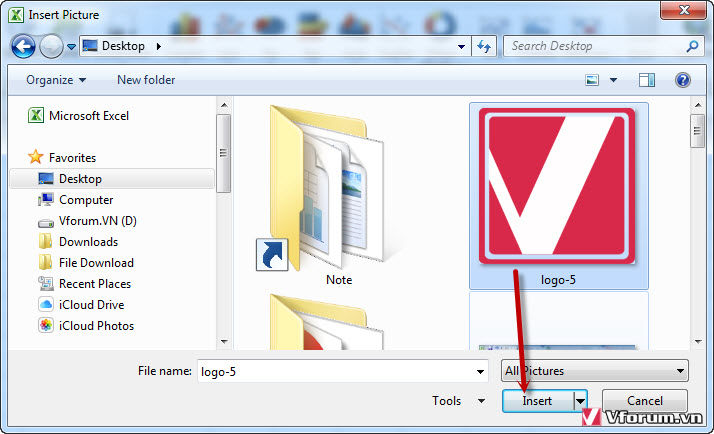Click the Desktop icon in address bar
Viewport: 714px width, 434px height.
point(90,46)
